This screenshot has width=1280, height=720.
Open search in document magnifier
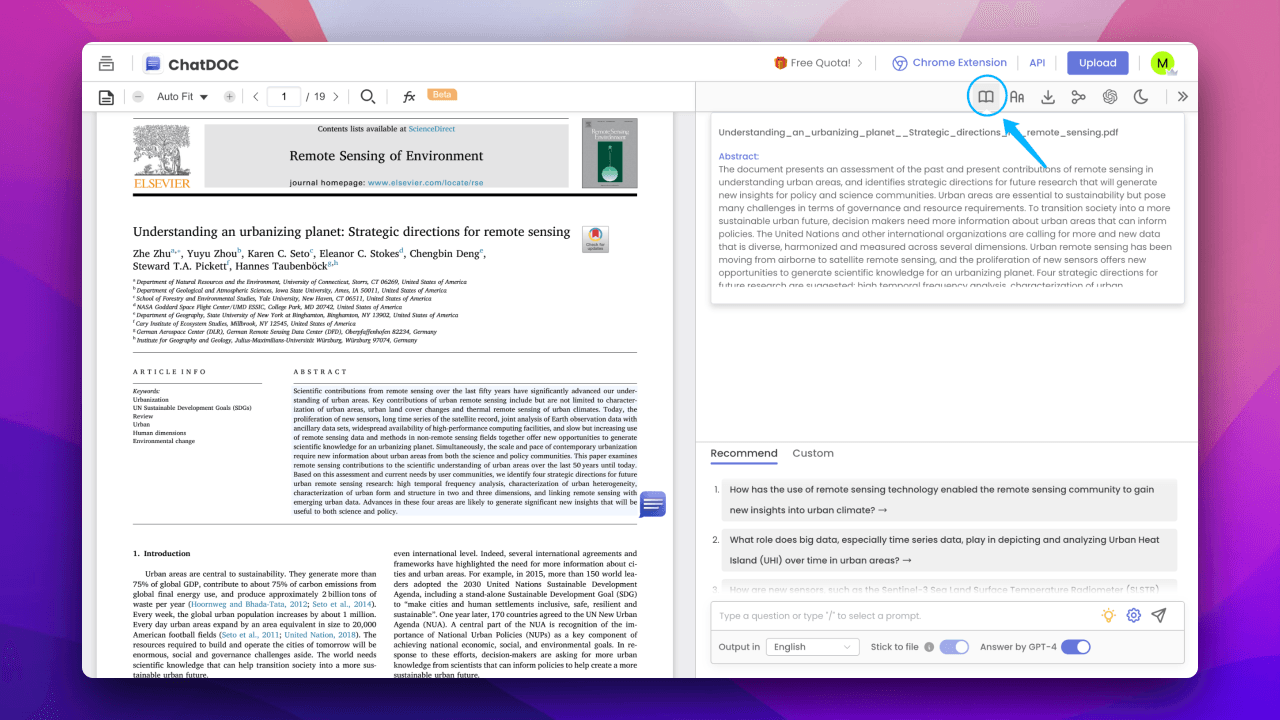[x=368, y=97]
